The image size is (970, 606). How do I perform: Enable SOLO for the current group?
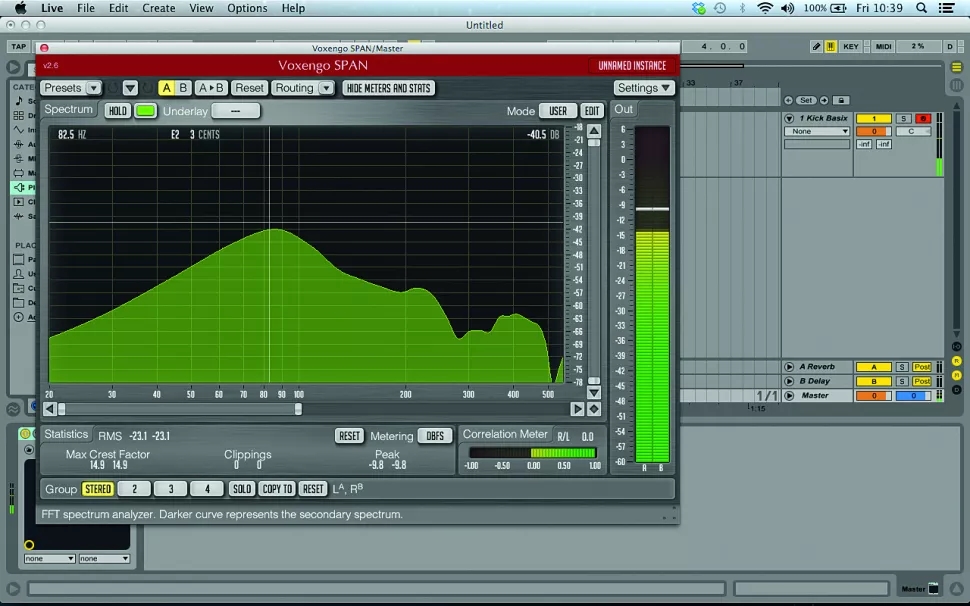(x=241, y=489)
